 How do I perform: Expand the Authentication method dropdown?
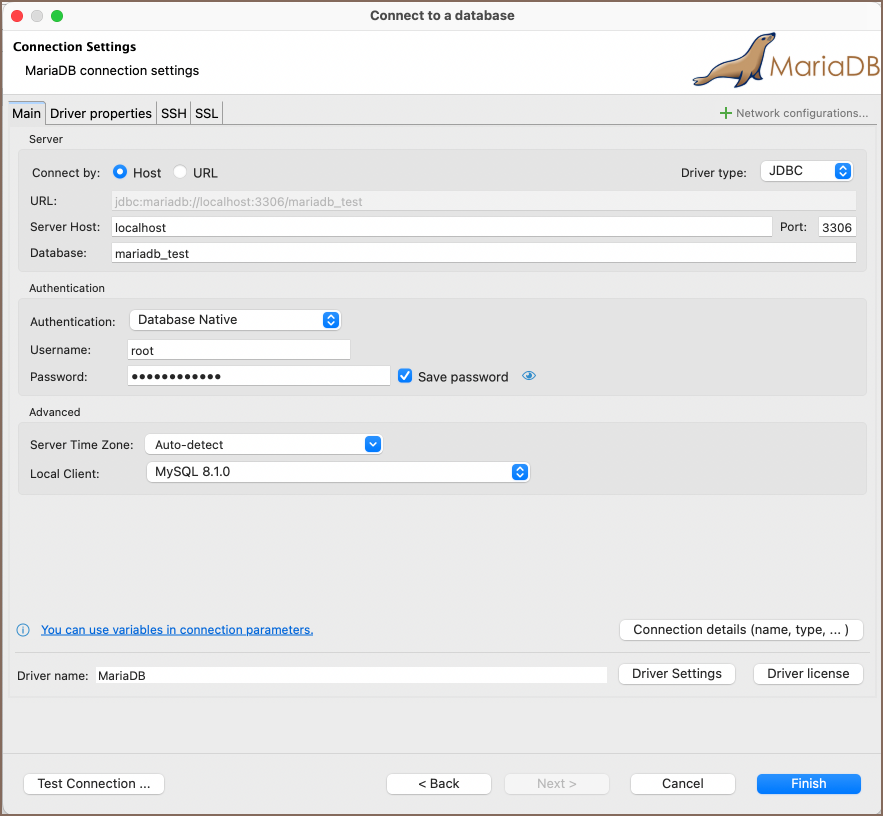tap(235, 320)
